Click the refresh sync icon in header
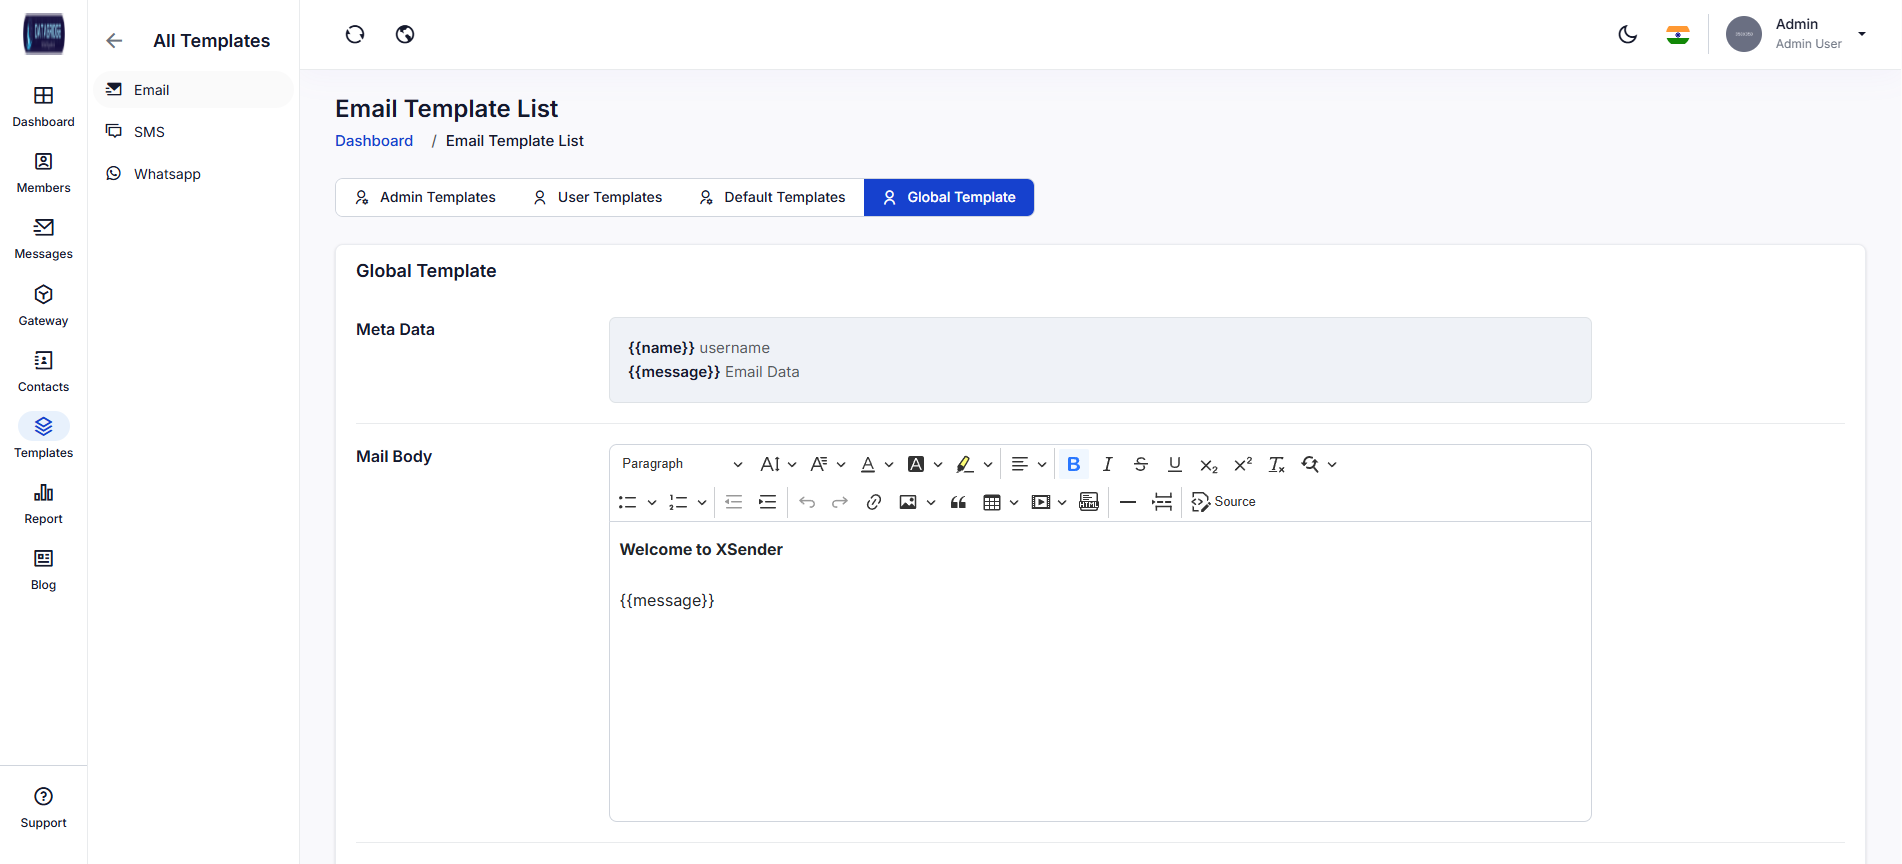This screenshot has height=864, width=1902. pos(355,35)
